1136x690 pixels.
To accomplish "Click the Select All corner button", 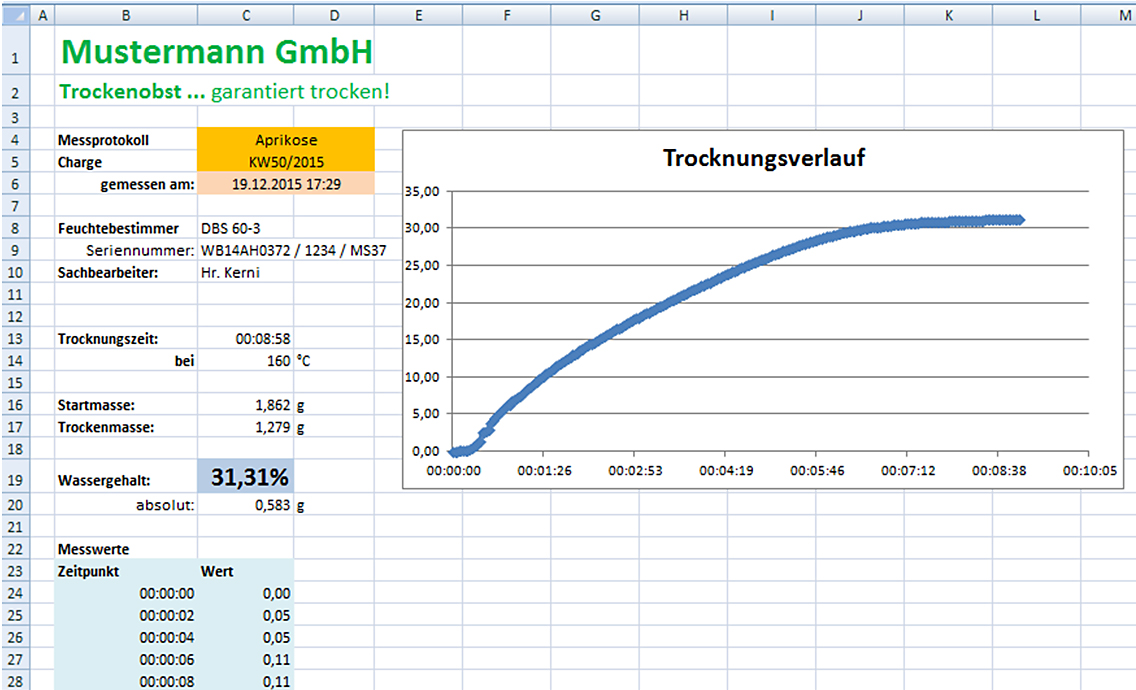I will pyautogui.click(x=14, y=15).
